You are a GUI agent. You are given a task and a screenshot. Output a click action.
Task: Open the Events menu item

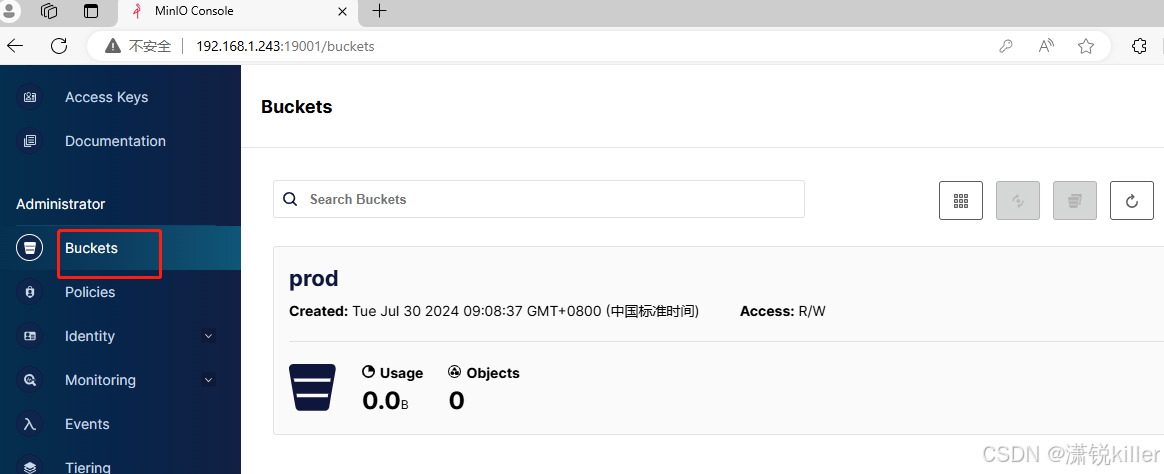tap(87, 424)
